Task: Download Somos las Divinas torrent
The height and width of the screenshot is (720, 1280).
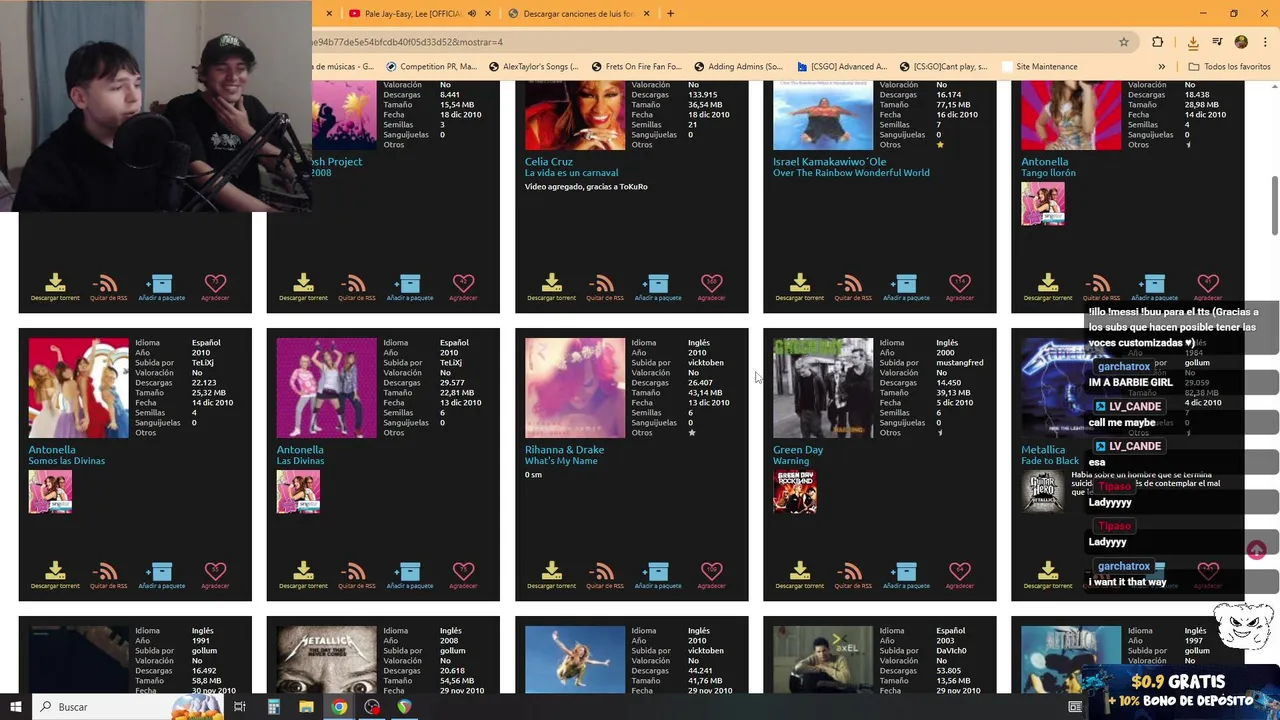Action: [56, 575]
